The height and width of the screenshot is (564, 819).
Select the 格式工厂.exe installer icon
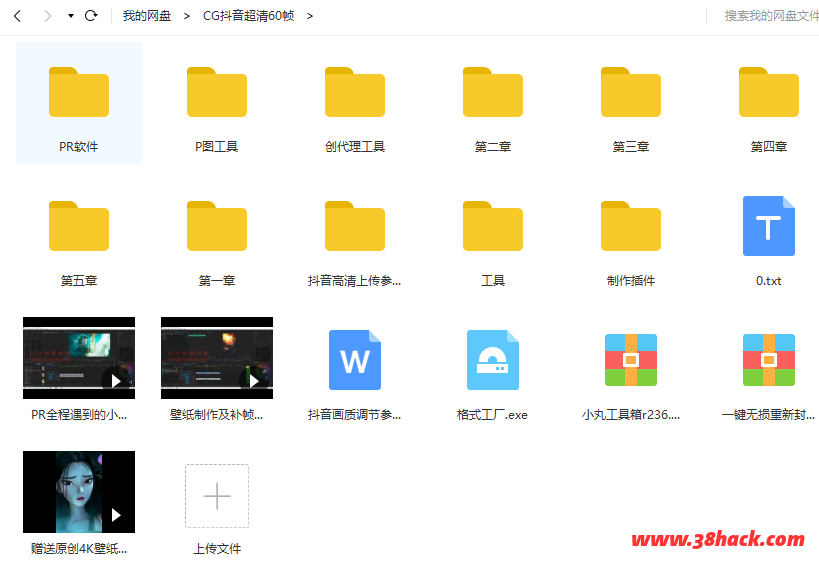click(493, 360)
